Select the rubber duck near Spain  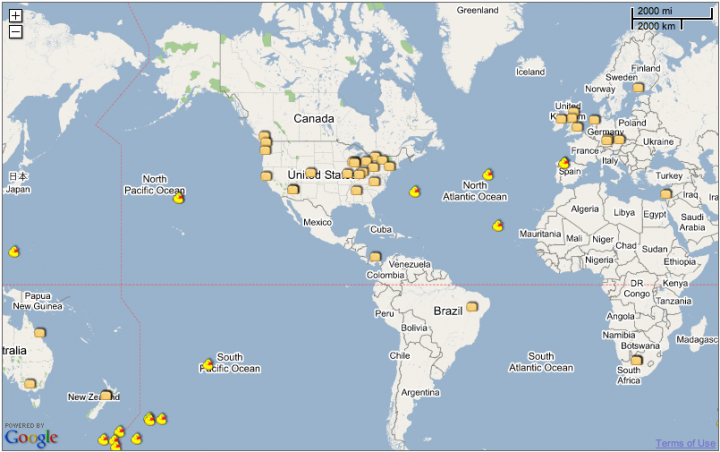(x=564, y=163)
